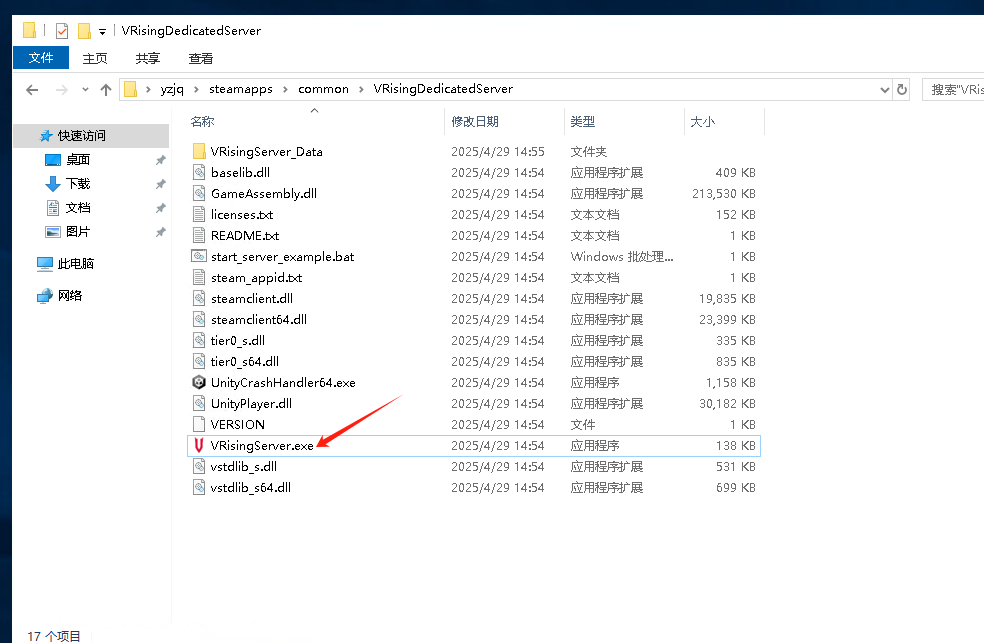
Task: Select the UnityCrashHandler64.exe file name
Action: coord(283,383)
